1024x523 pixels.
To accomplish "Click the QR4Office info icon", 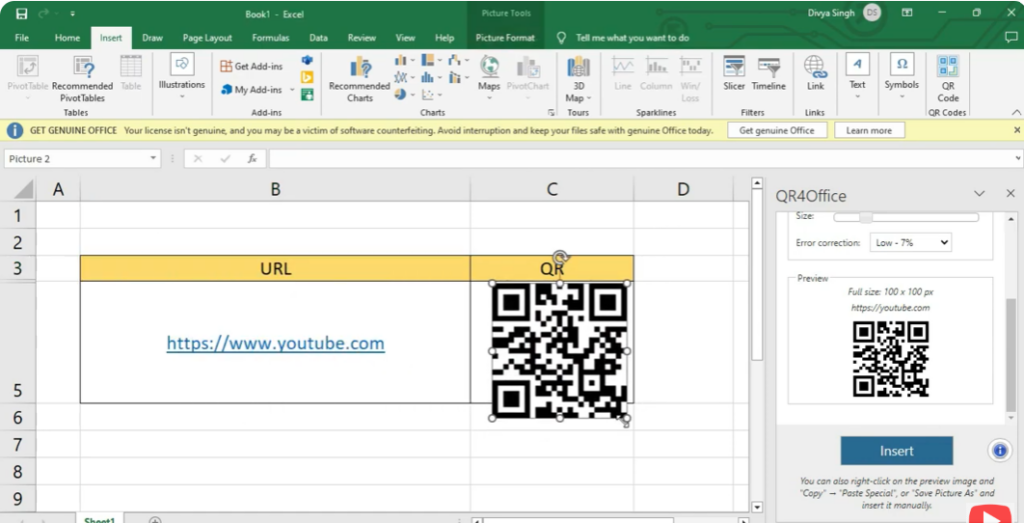I will 999,451.
